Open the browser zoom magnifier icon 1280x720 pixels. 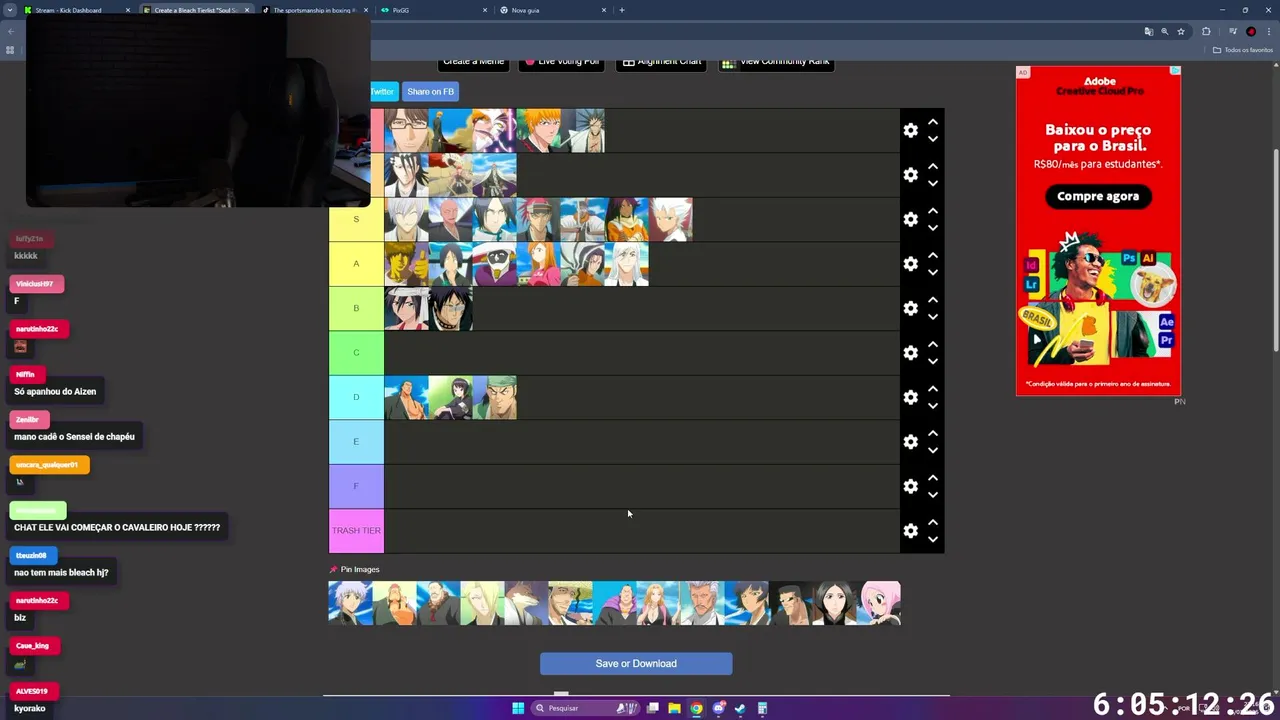1165,32
